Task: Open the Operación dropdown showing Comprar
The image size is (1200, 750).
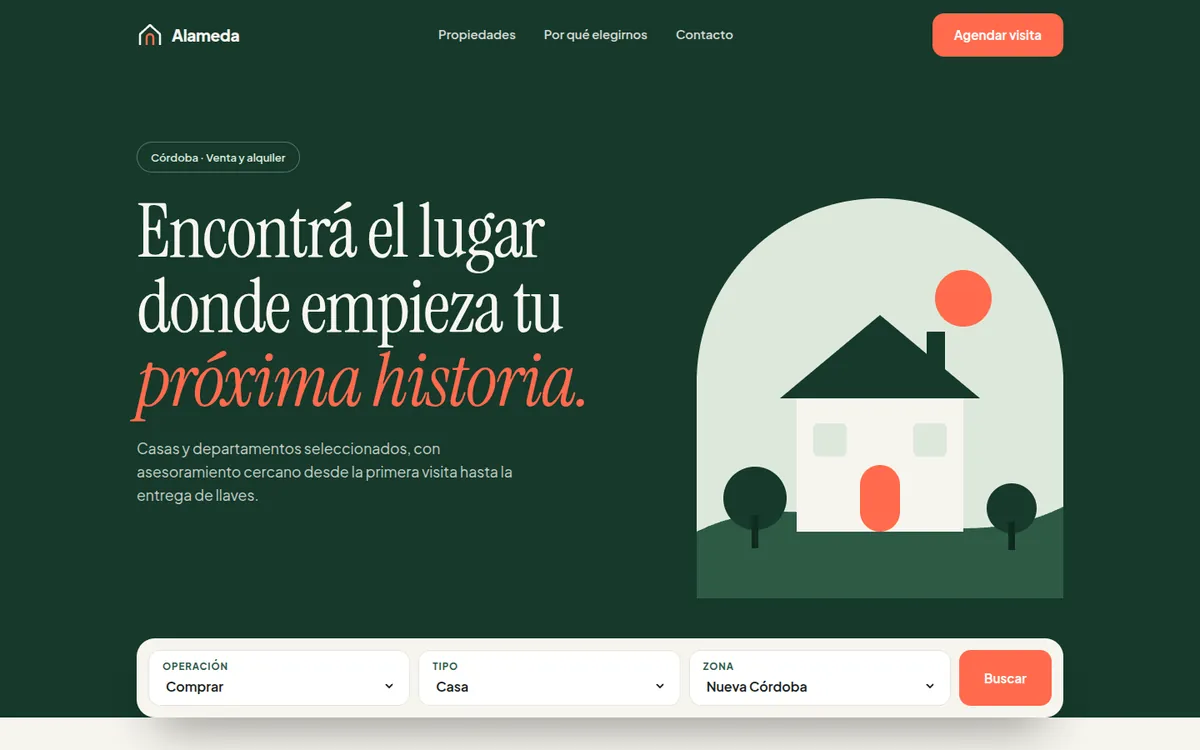Action: [279, 678]
